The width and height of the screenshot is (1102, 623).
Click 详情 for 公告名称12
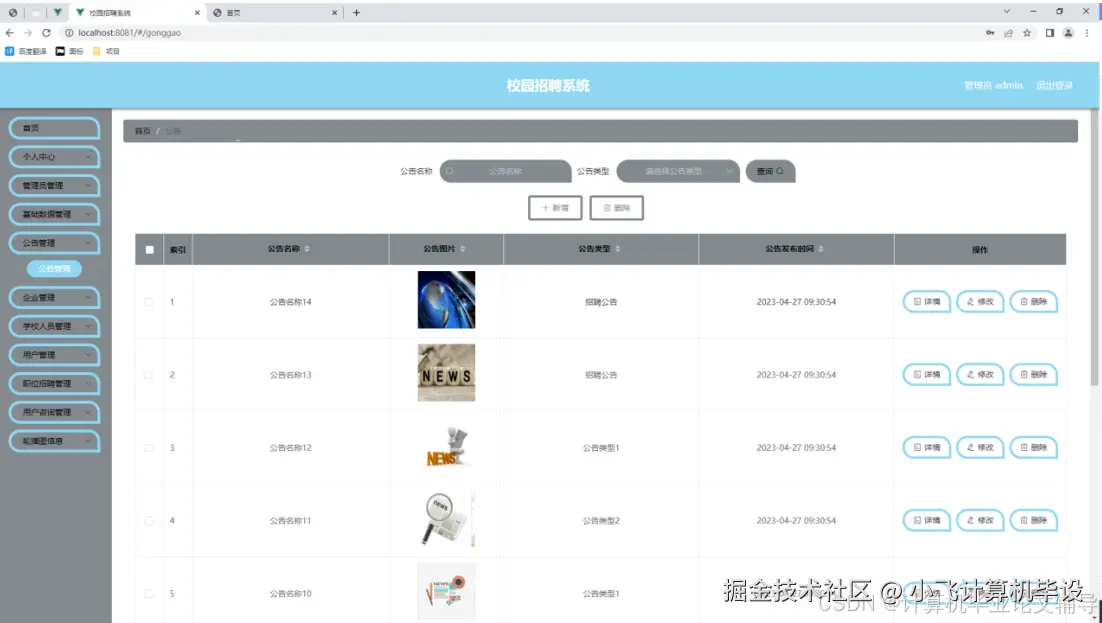coord(926,447)
